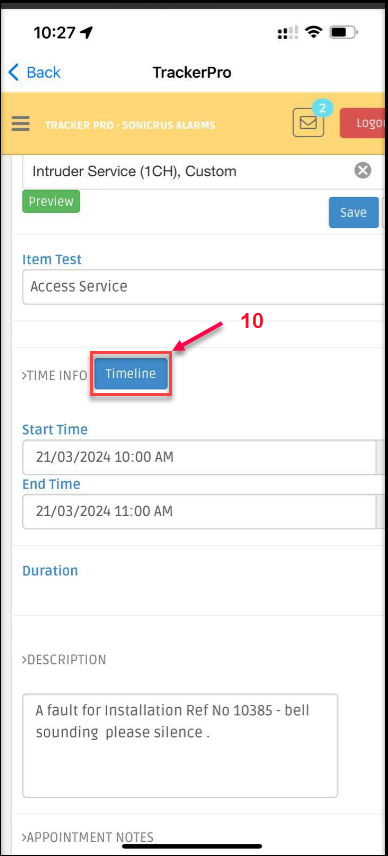Collapse the DESCRIPTION section header
Viewport: 388px width, 856px height.
point(64,659)
